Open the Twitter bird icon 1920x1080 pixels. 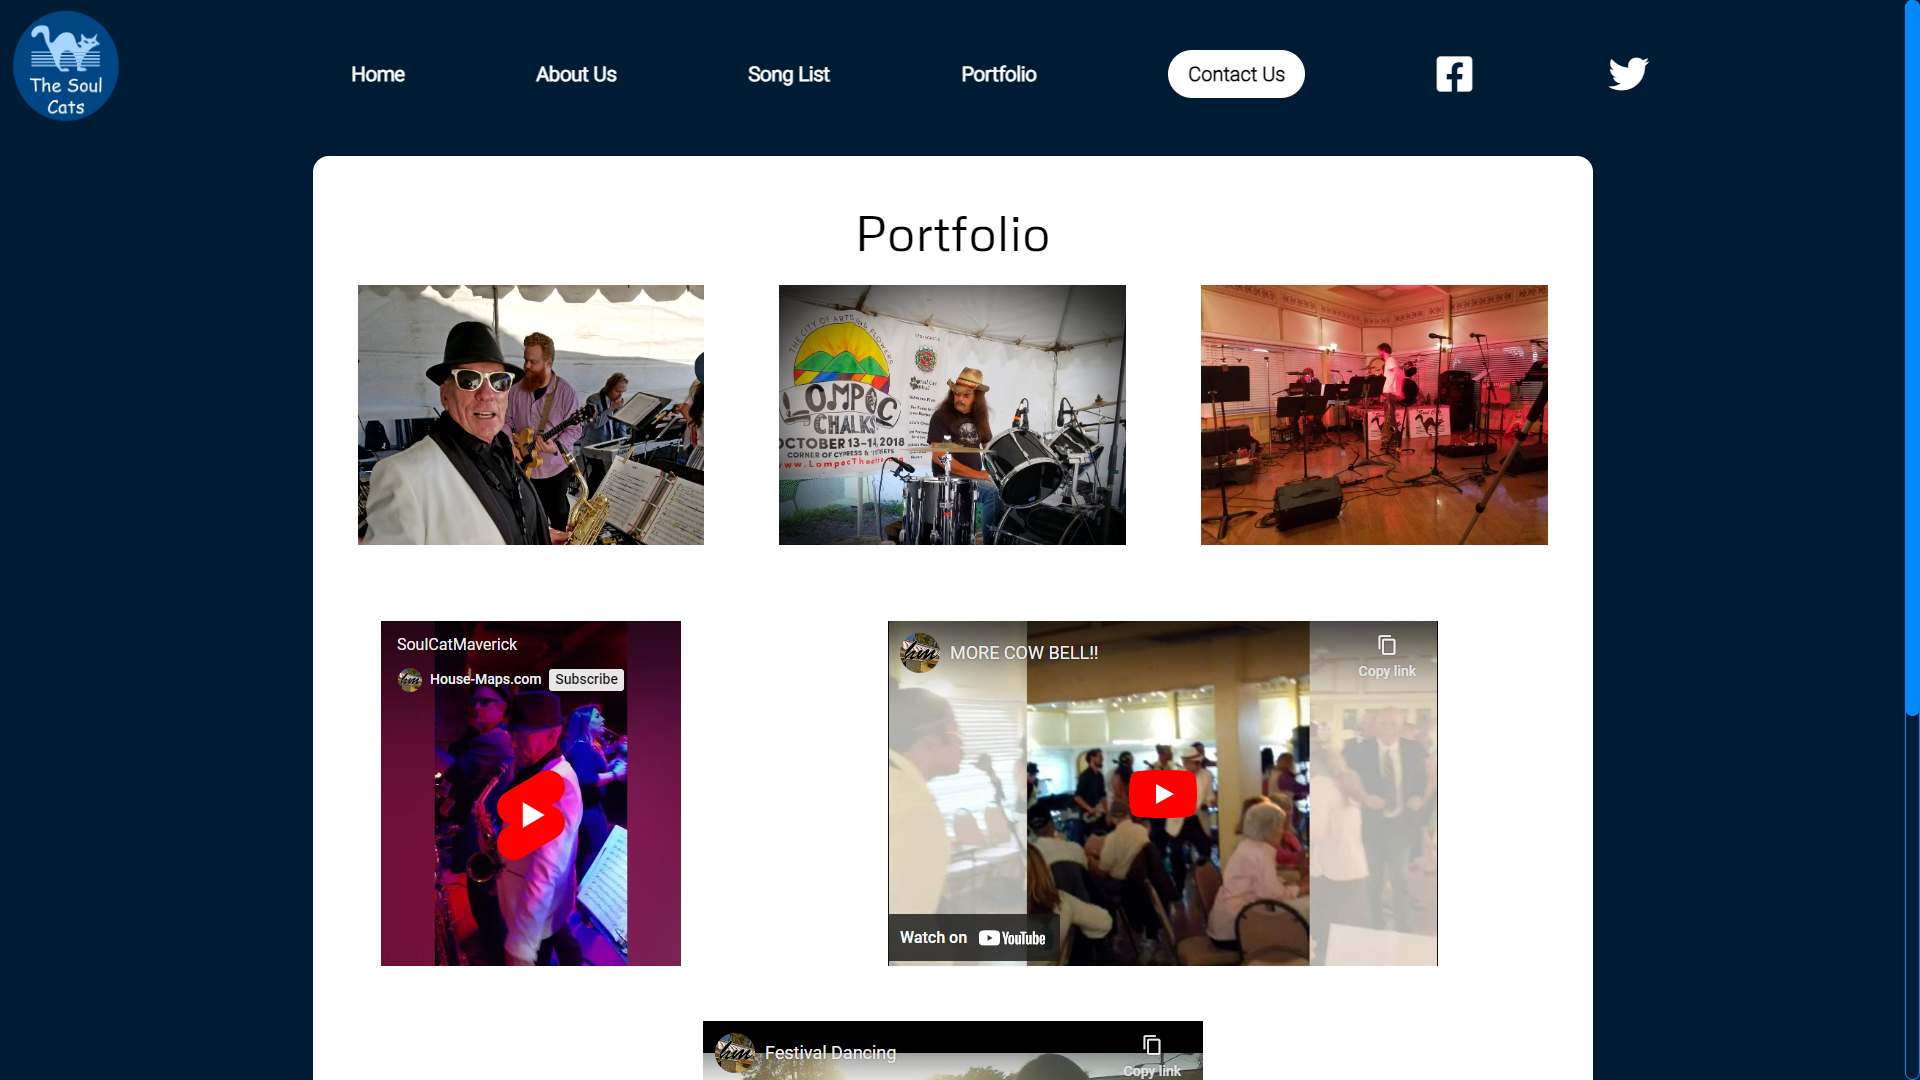pyautogui.click(x=1628, y=74)
